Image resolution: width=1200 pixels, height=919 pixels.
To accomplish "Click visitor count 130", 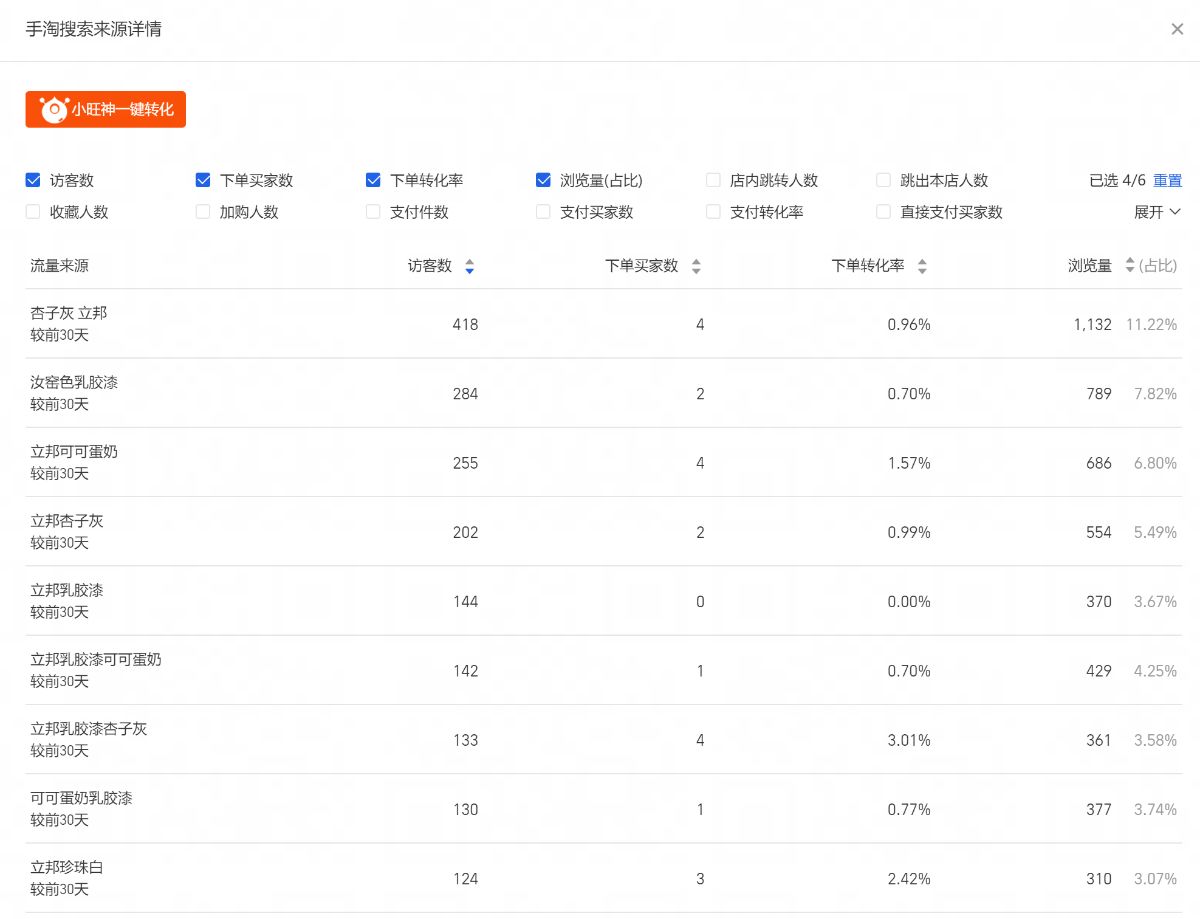I will coord(465,810).
